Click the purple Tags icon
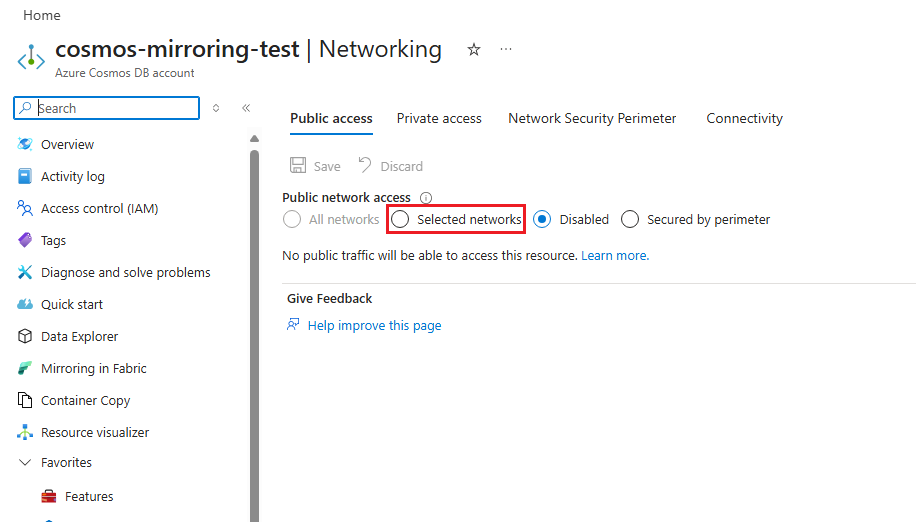The image size is (916, 522). pyautogui.click(x=25, y=240)
